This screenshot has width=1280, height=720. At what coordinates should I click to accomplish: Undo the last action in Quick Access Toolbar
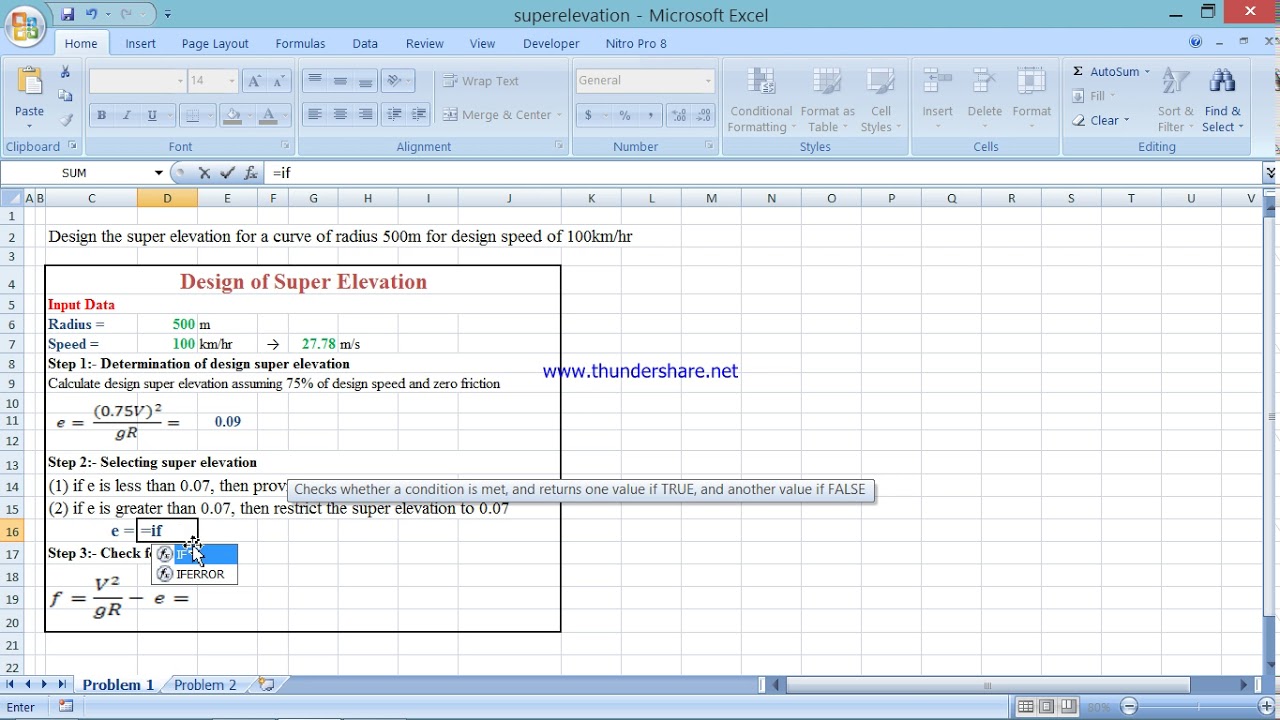tap(92, 14)
